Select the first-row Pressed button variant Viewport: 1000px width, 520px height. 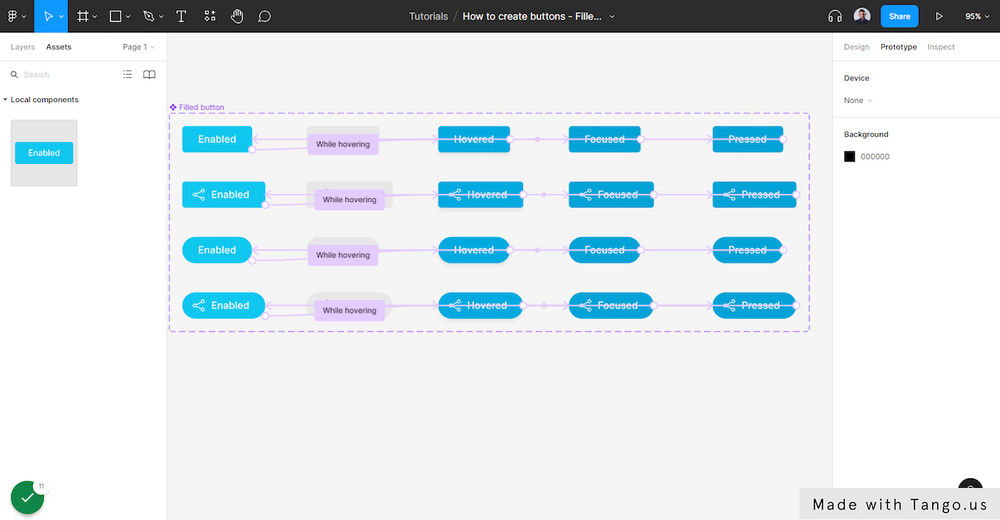747,139
